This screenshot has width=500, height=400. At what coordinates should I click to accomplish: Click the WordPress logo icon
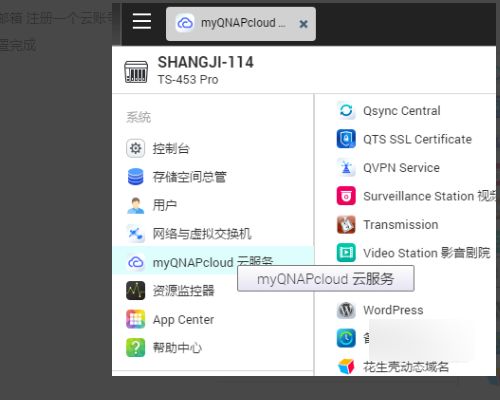point(346,310)
